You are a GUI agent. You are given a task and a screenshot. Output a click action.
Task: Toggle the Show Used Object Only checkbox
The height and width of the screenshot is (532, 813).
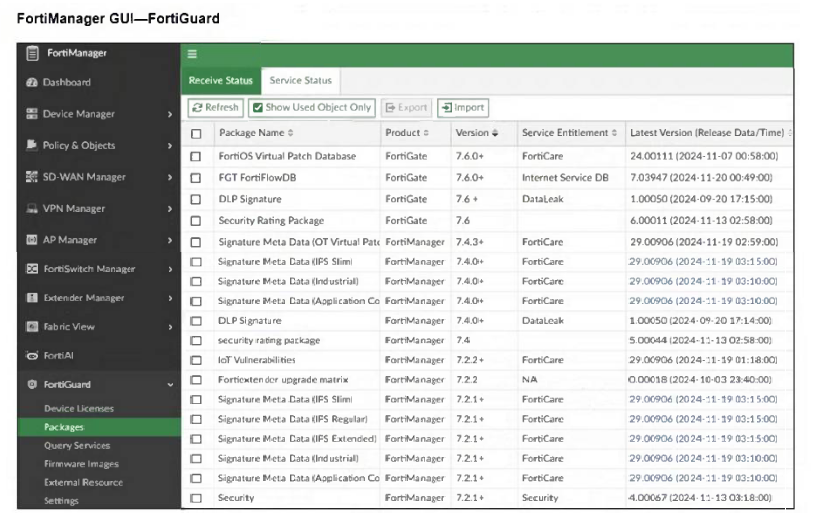(x=258, y=108)
